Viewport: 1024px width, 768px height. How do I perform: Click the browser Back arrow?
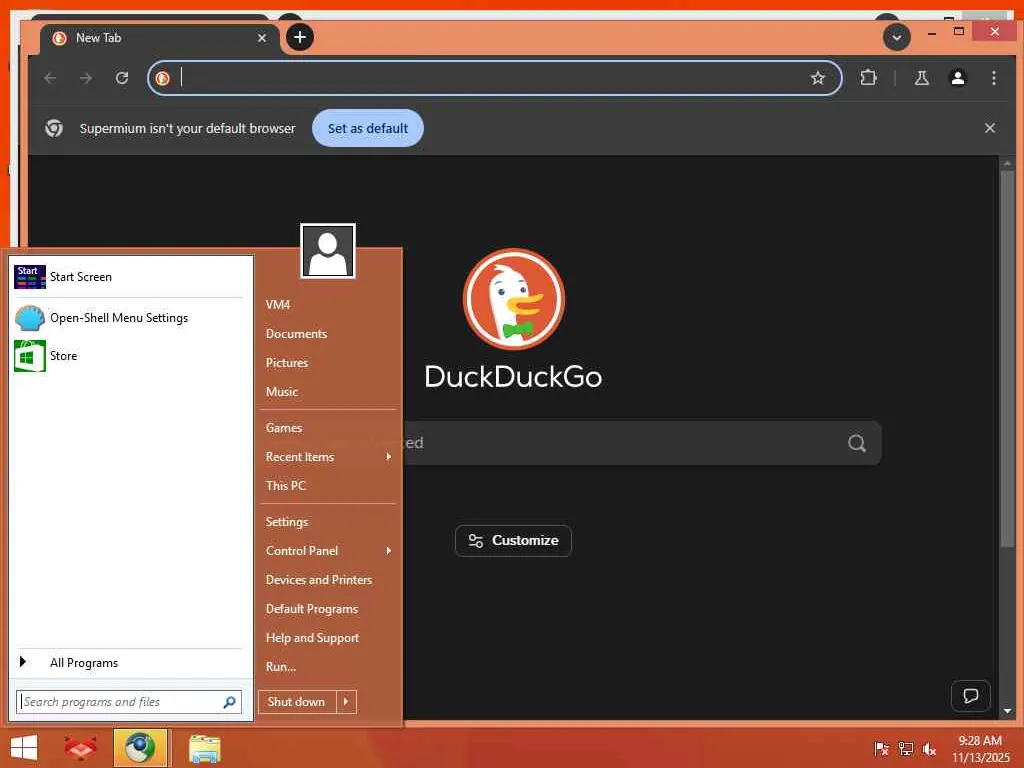click(50, 78)
